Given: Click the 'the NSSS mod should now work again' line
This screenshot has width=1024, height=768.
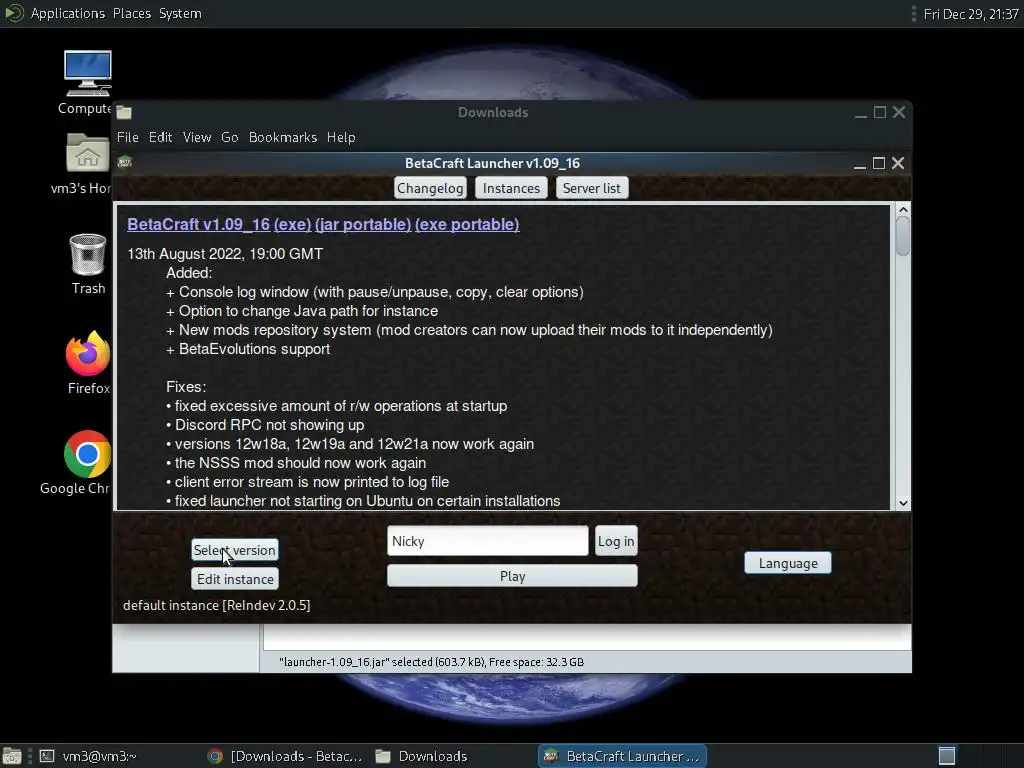Looking at the screenshot, I should point(296,462).
